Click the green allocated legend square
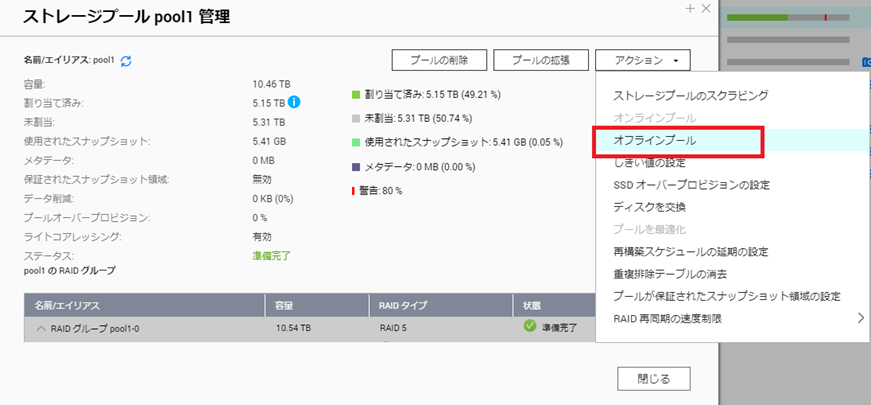 click(x=355, y=95)
